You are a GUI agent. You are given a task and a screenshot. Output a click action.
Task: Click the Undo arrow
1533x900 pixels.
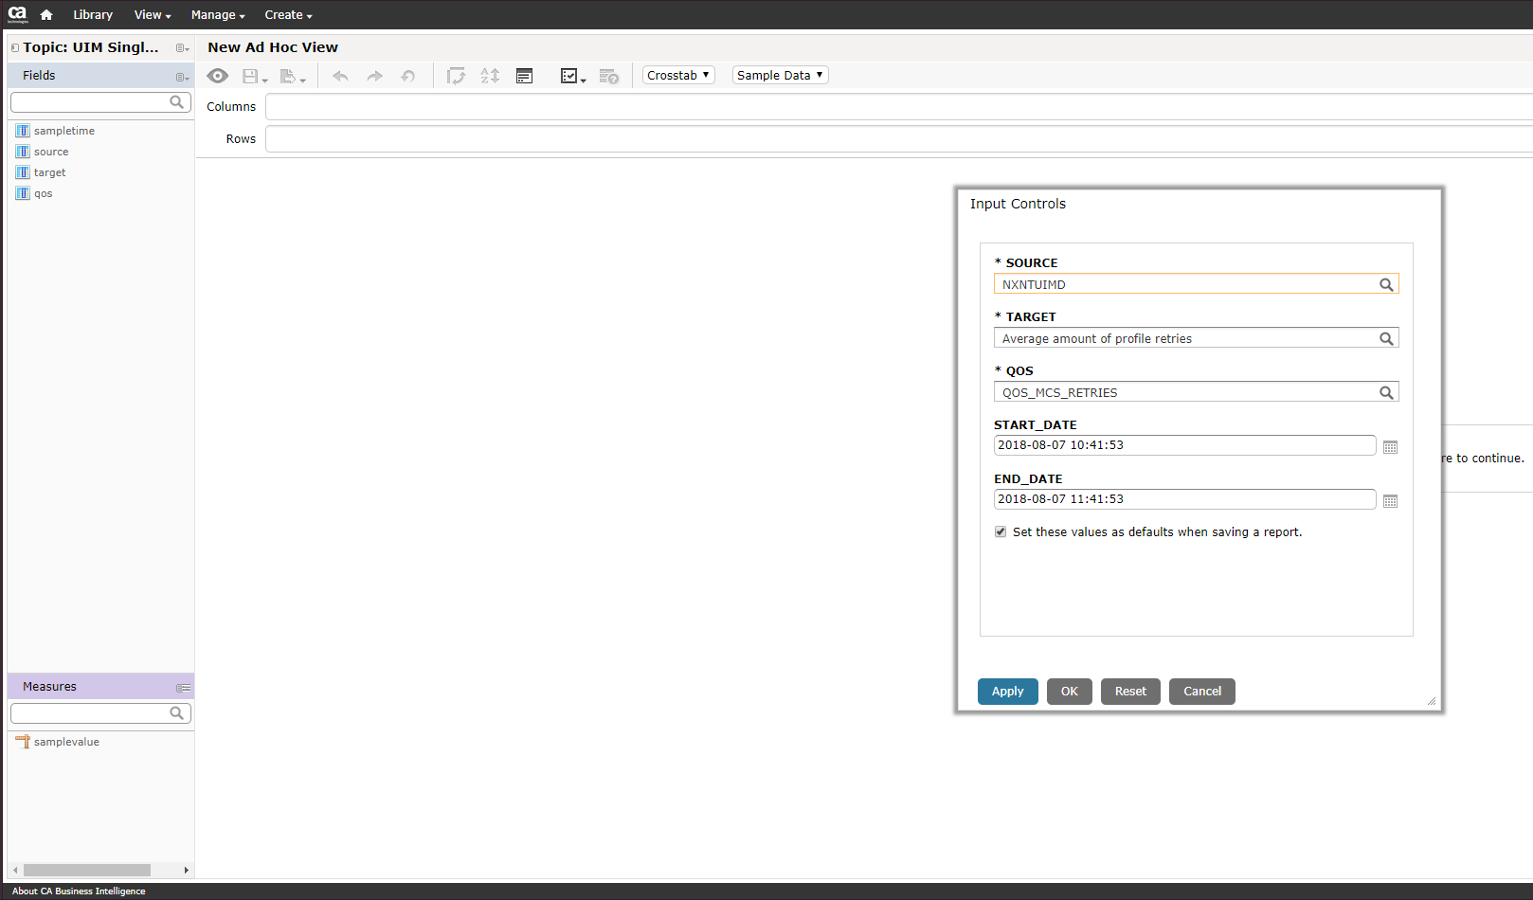340,76
